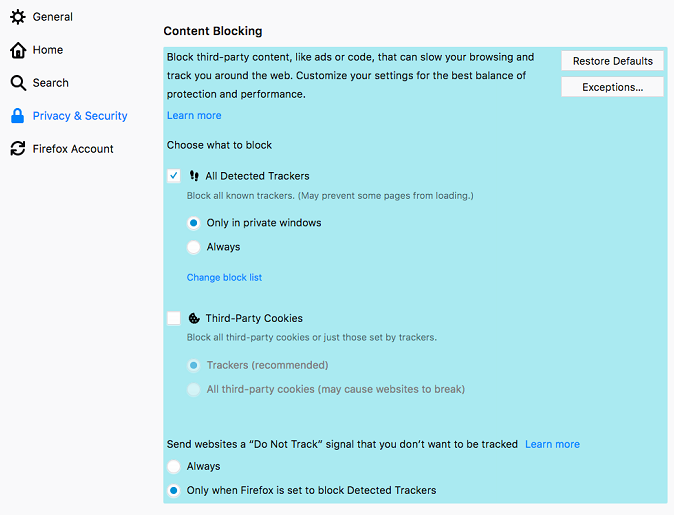
Task: Switch to the Search settings tab
Action: pyautogui.click(x=50, y=83)
